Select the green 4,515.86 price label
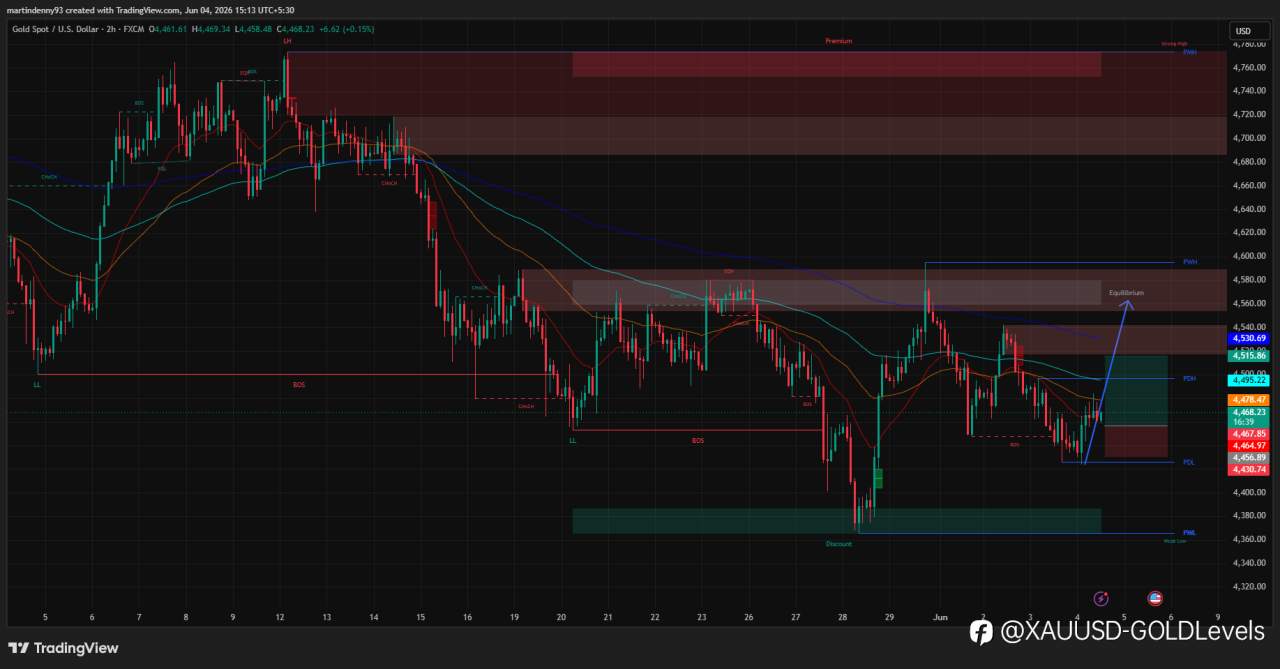 point(1251,355)
